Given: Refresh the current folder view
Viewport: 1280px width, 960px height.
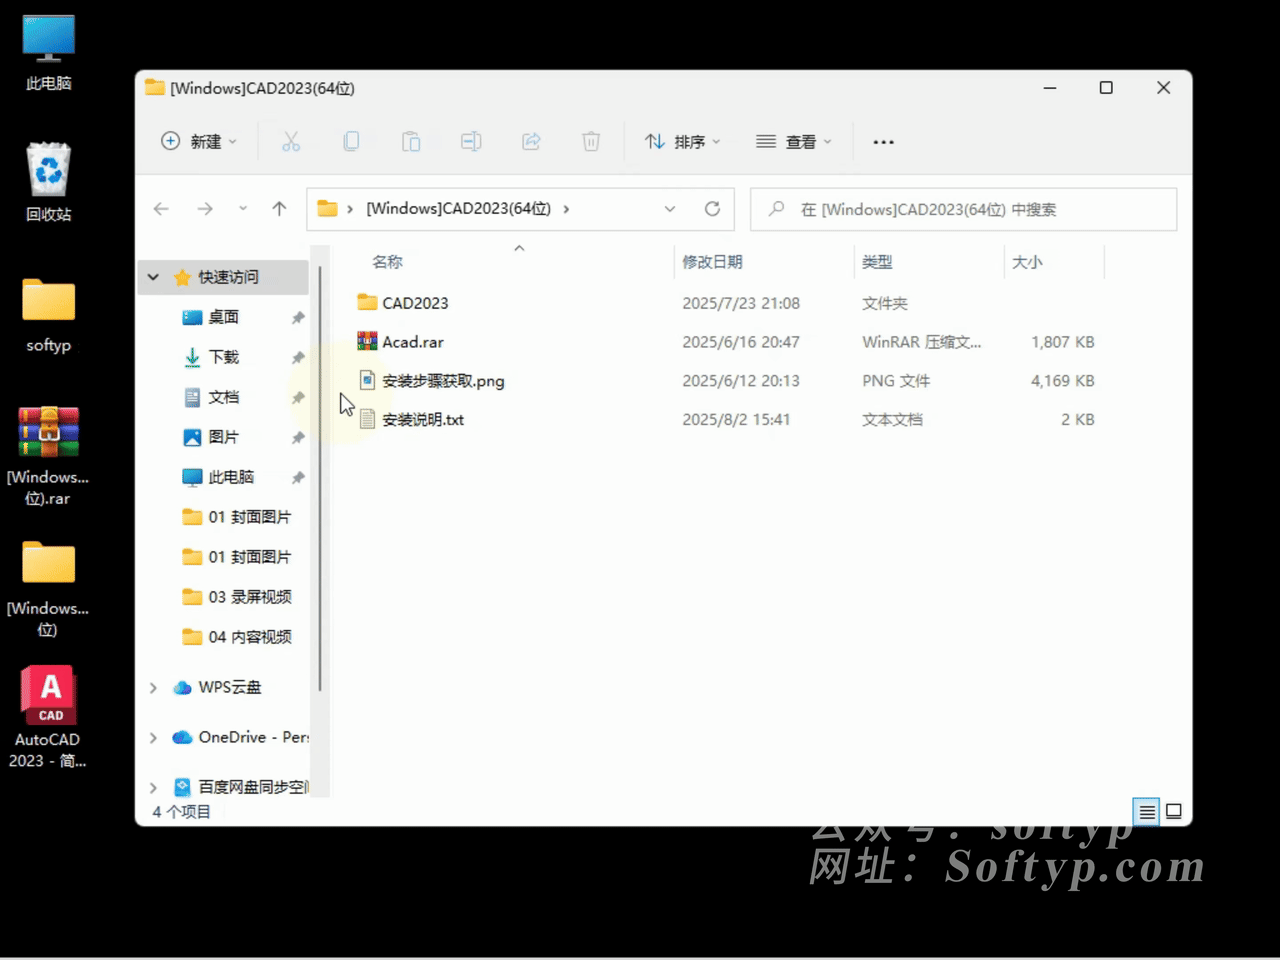Looking at the screenshot, I should point(712,209).
